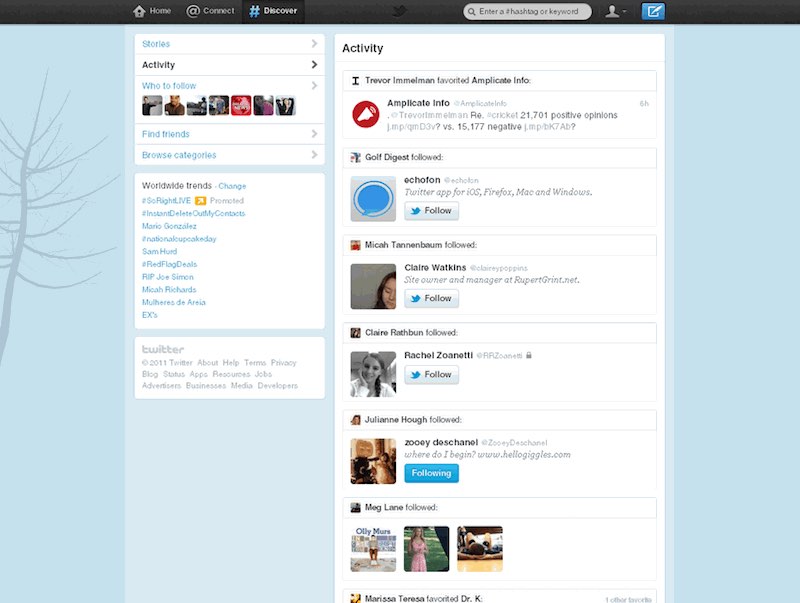Click the Promoted arrow badge icon
The image size is (800, 603).
pos(201,200)
